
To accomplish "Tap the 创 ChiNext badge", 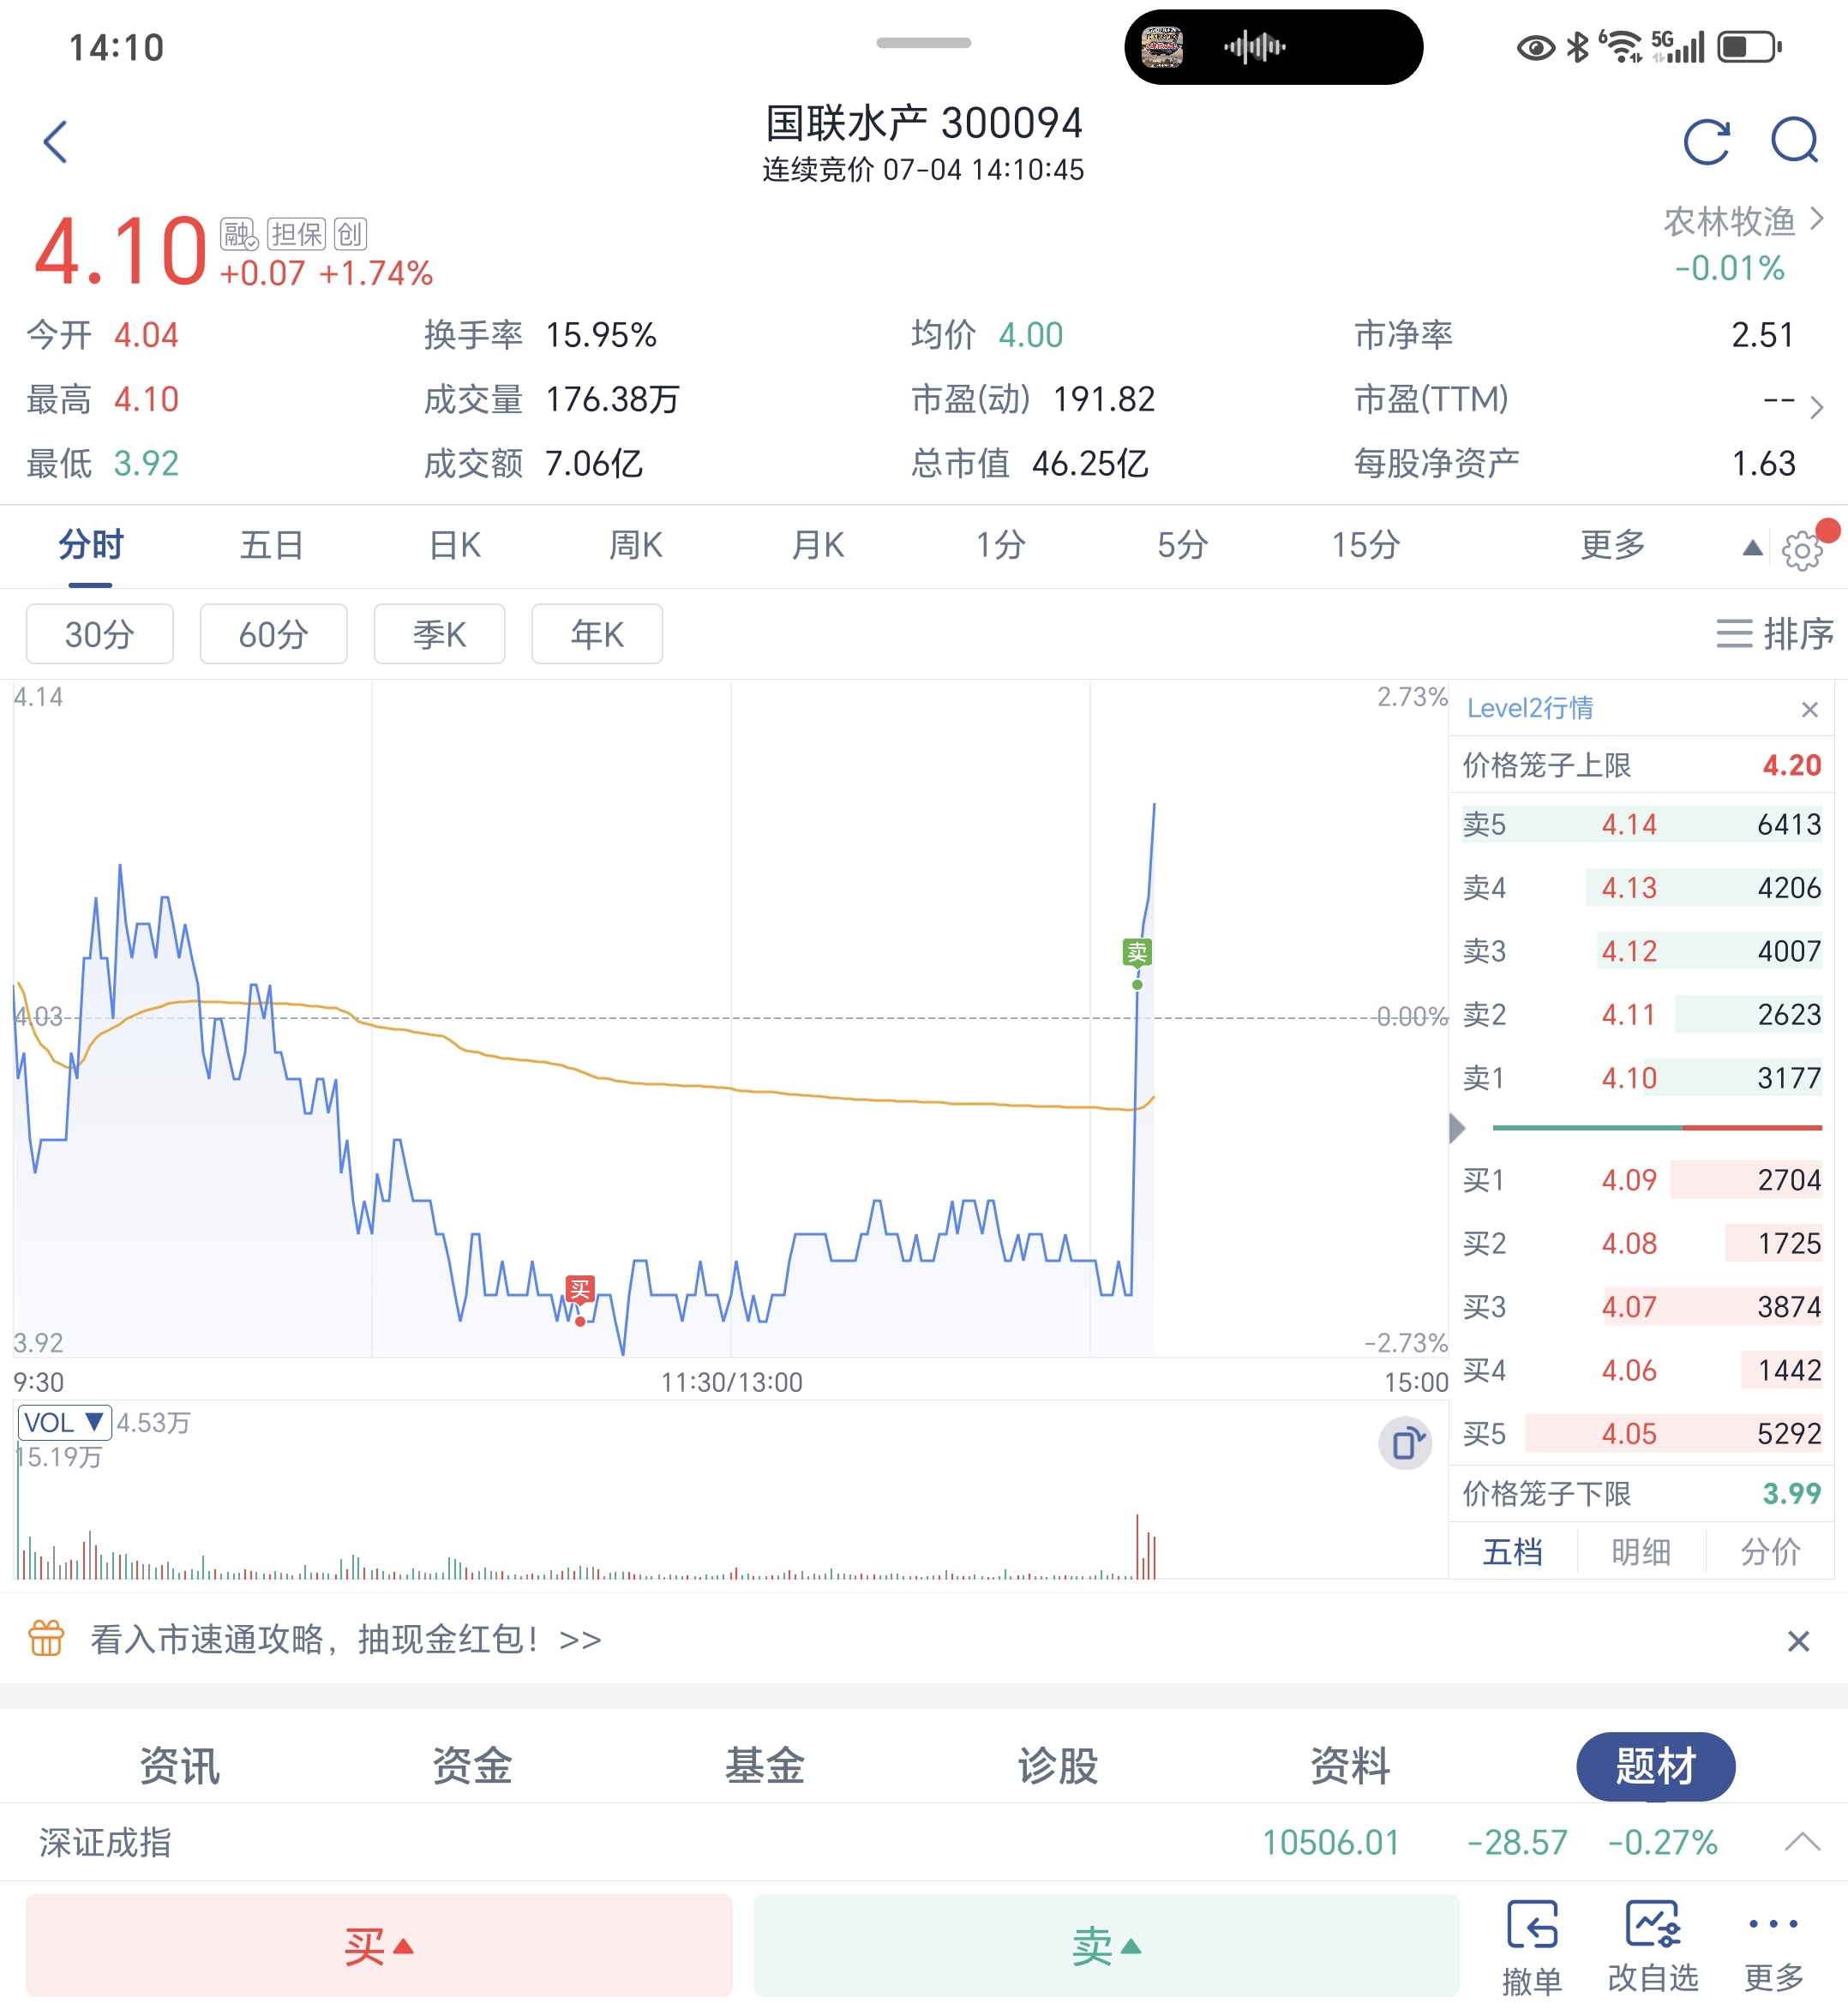I will point(350,234).
